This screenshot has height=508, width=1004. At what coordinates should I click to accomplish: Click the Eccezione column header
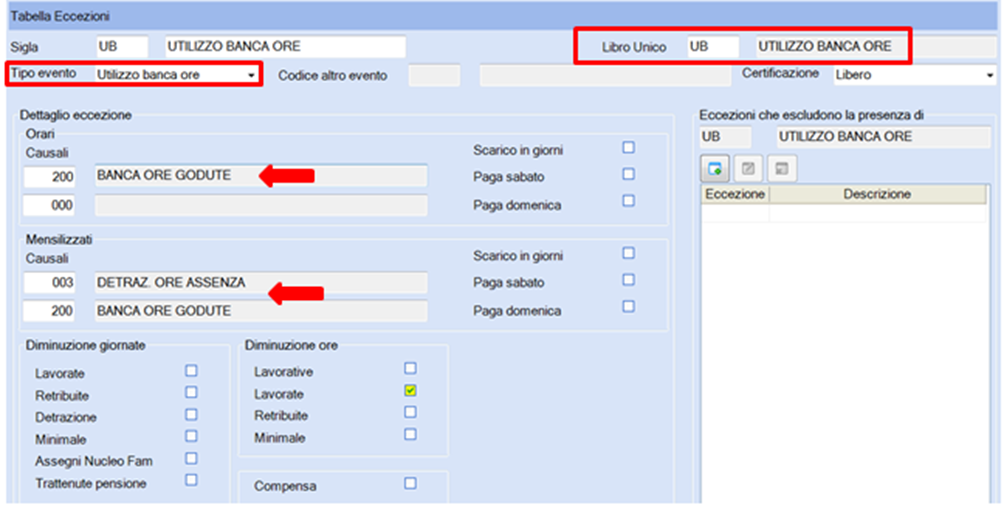point(734,194)
